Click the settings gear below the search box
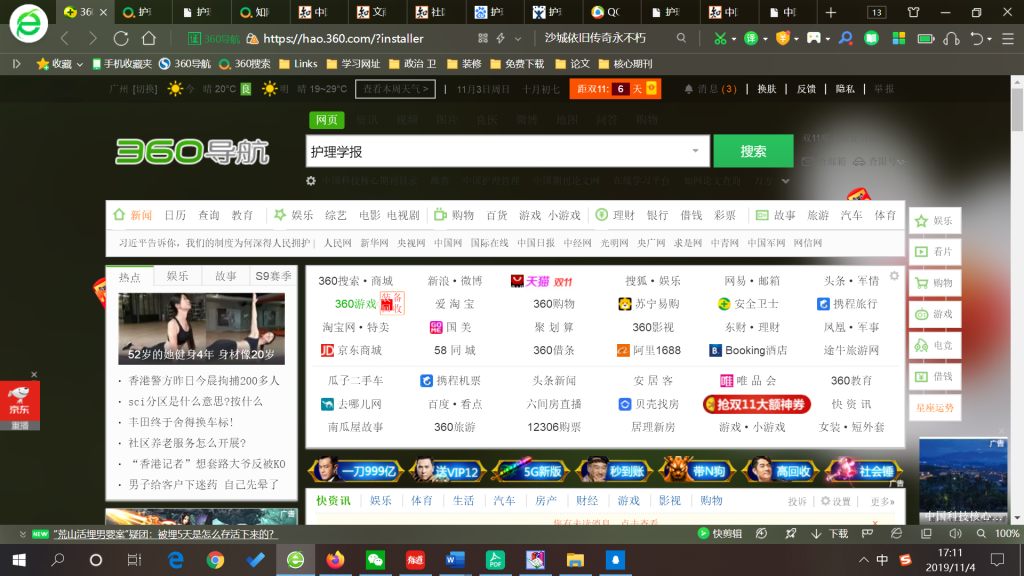 [311, 181]
